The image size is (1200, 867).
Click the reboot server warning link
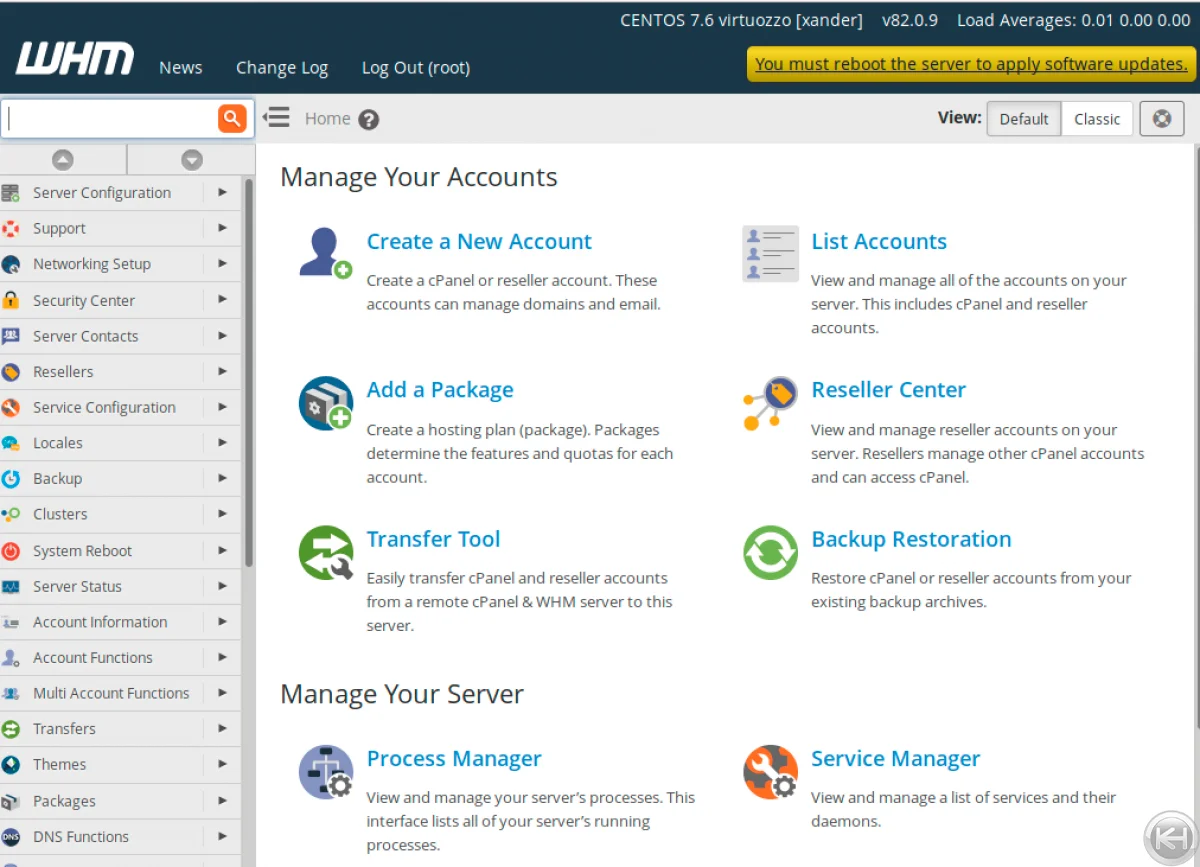click(x=971, y=64)
